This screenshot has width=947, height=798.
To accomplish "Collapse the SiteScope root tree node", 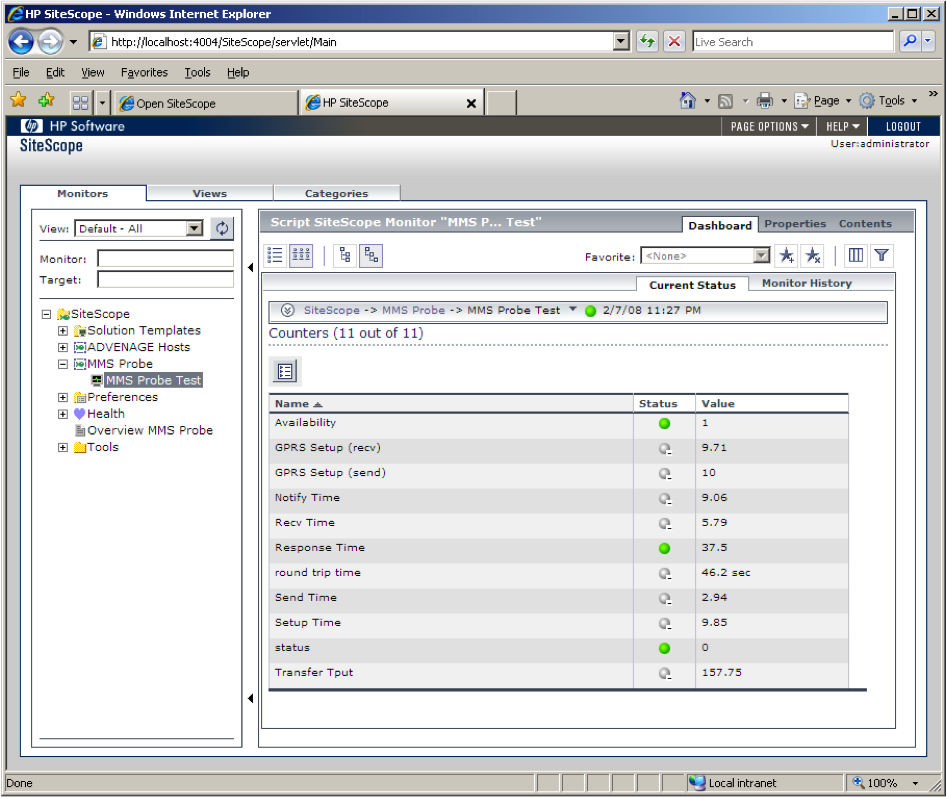I will click(46, 314).
